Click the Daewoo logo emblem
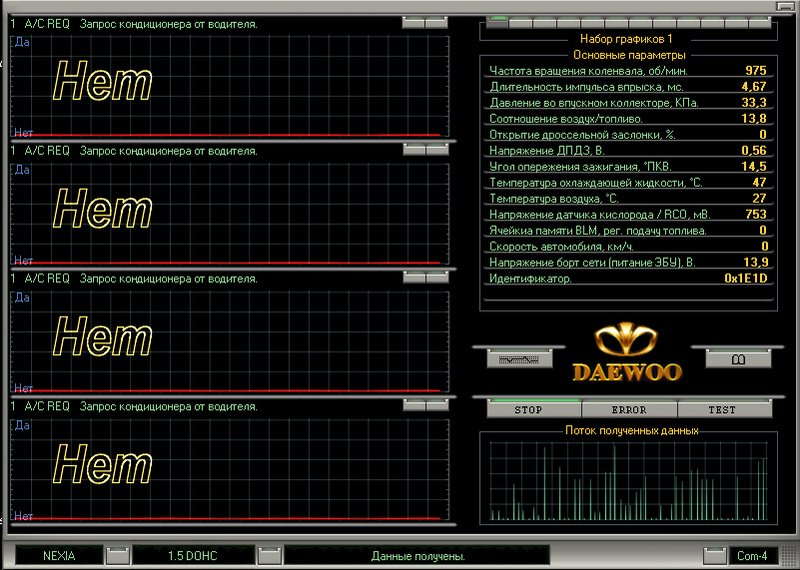This screenshot has width=800, height=570. 627,338
